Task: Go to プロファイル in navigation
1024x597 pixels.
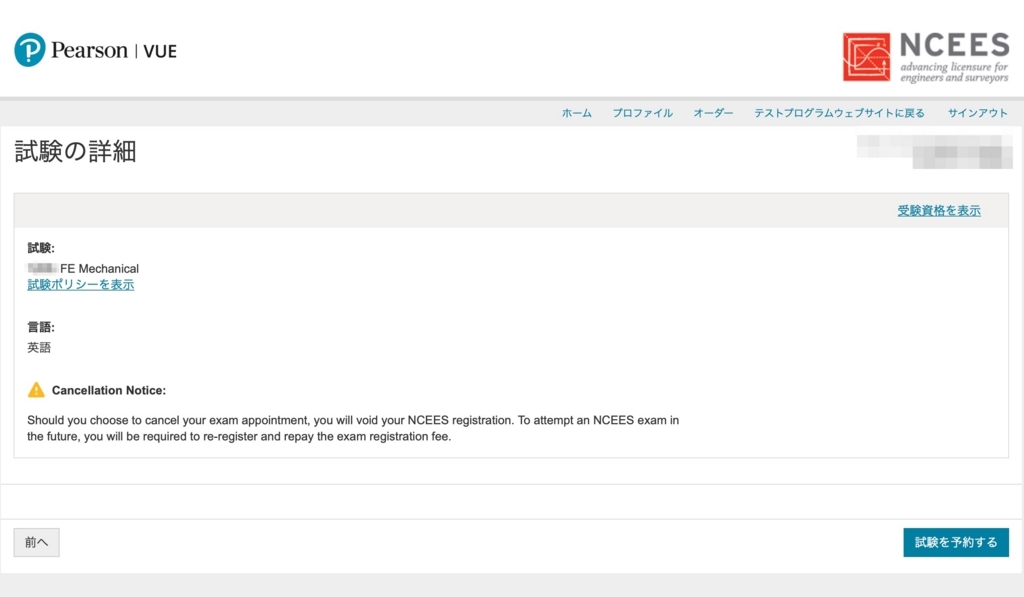Action: [643, 113]
